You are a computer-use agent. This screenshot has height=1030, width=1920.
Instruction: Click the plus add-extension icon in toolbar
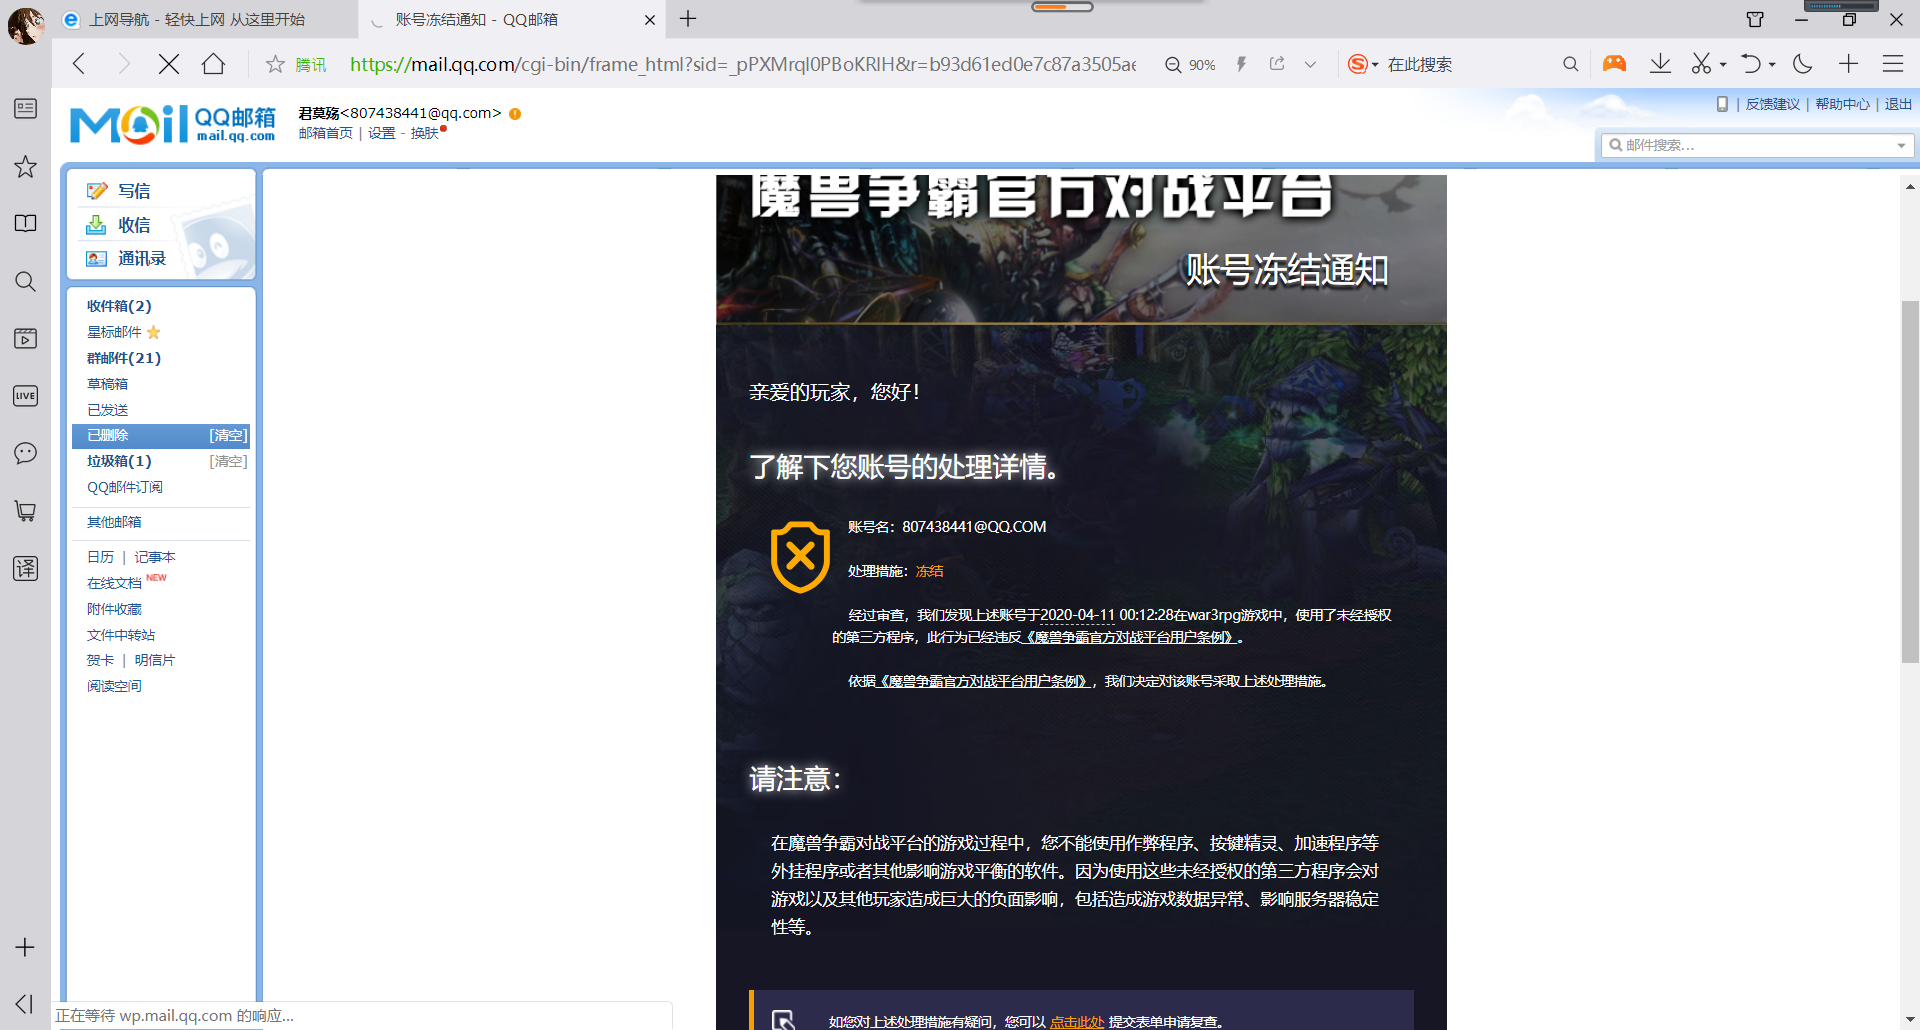(x=1848, y=64)
